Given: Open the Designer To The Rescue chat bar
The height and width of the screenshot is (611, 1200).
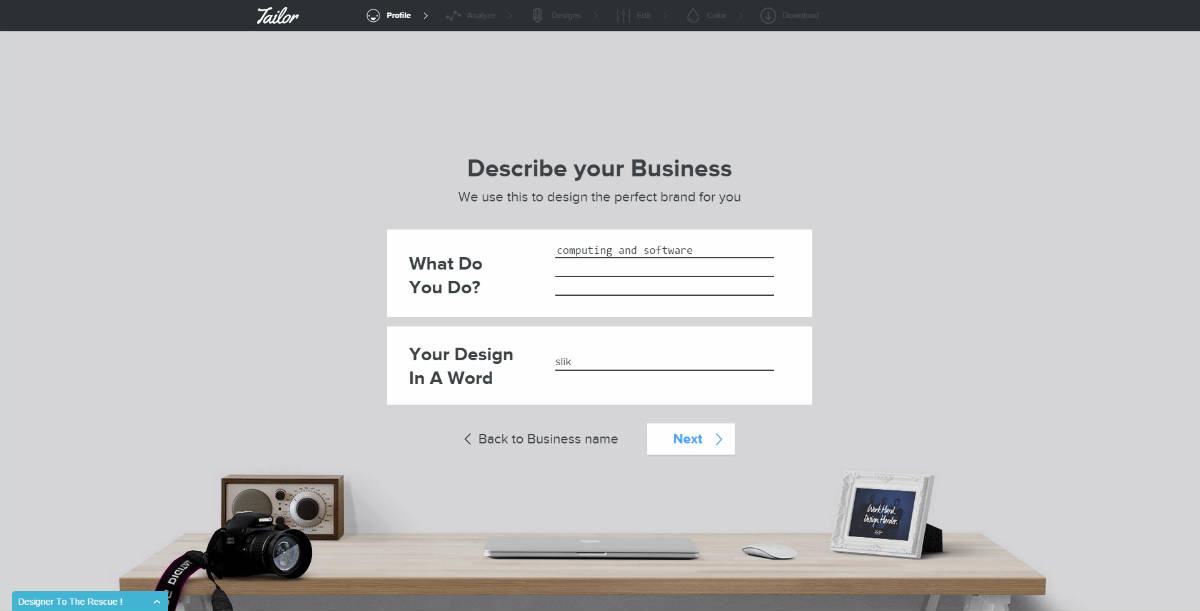Looking at the screenshot, I should [x=71, y=602].
